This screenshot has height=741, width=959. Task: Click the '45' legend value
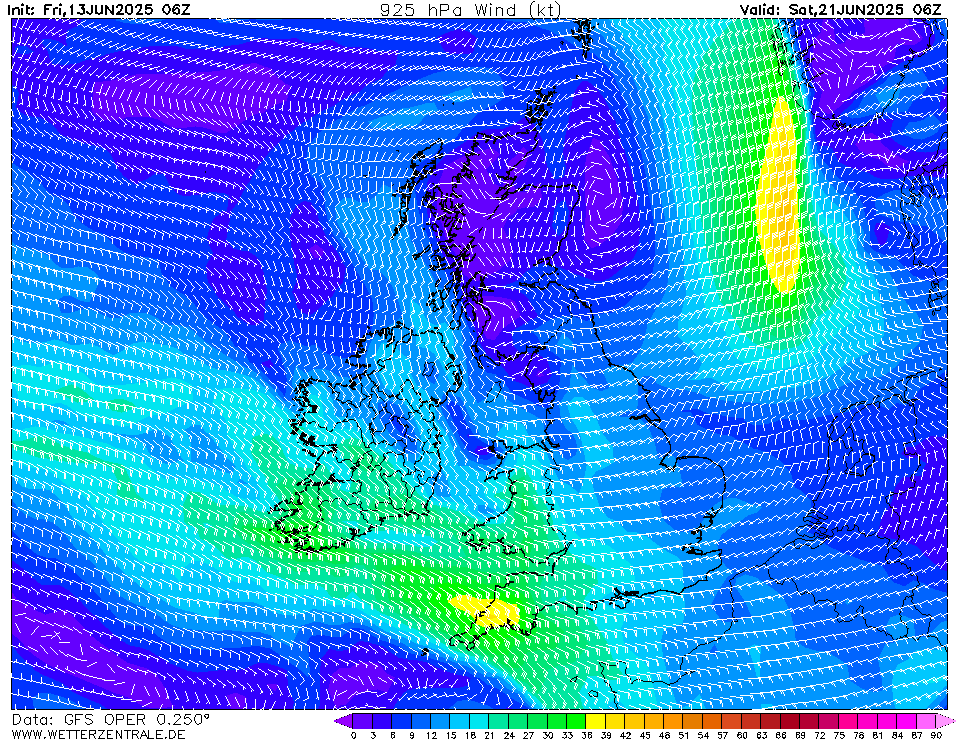[x=645, y=735]
